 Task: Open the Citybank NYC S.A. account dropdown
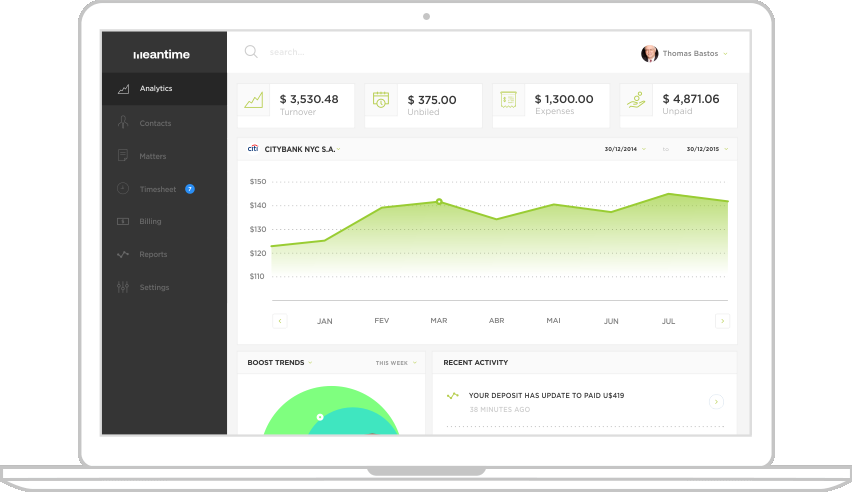coord(339,150)
